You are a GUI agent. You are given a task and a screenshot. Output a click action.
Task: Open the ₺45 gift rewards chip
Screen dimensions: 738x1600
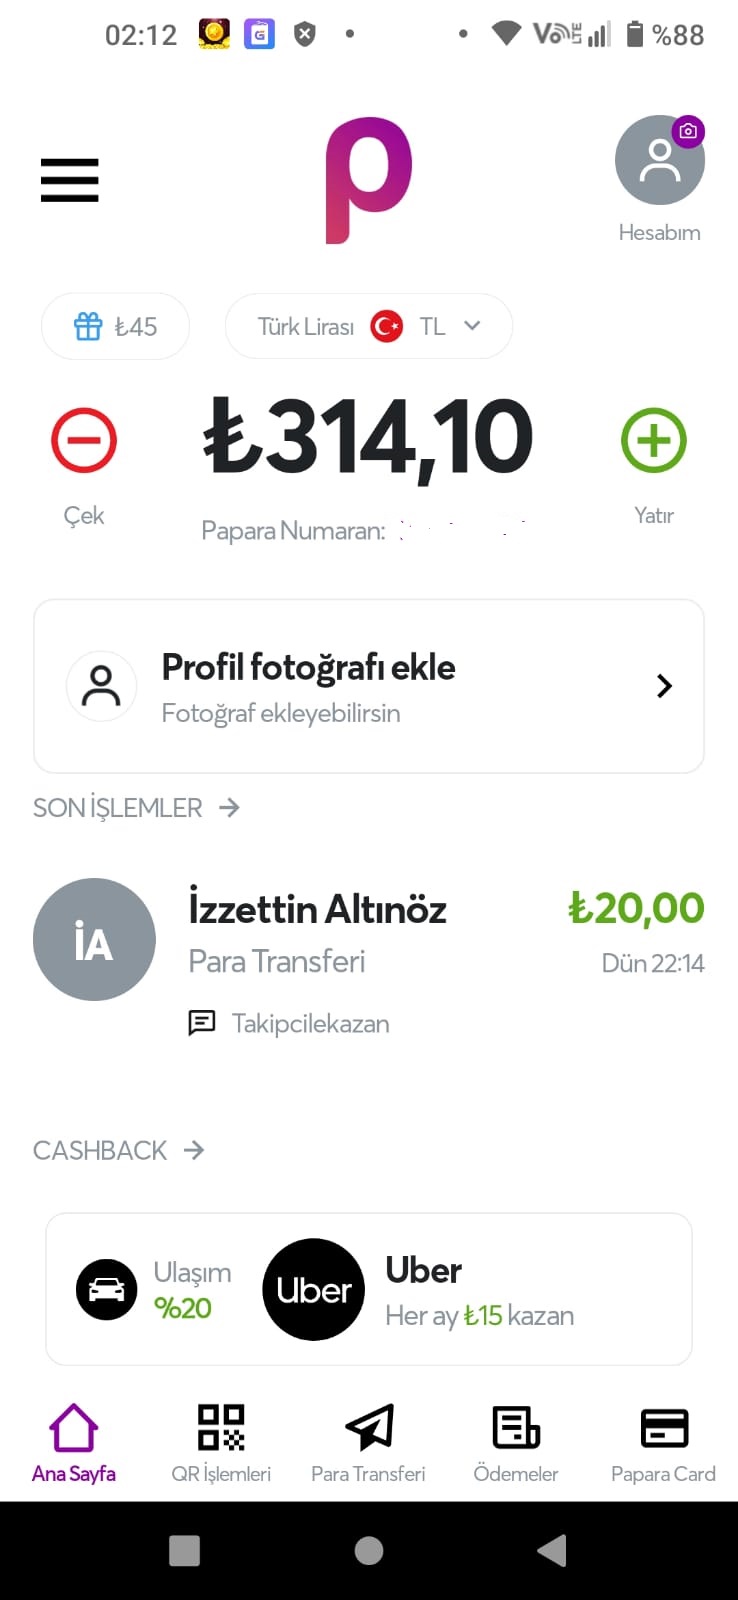115,326
